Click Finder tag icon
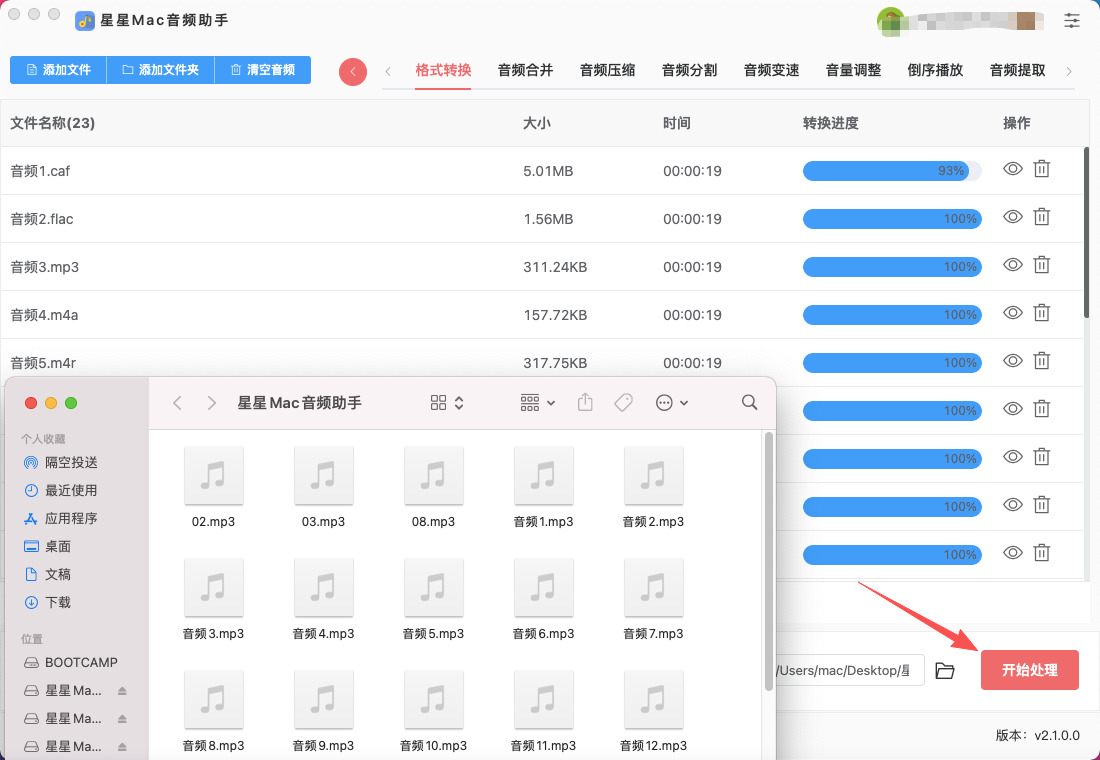1100x760 pixels. point(623,402)
